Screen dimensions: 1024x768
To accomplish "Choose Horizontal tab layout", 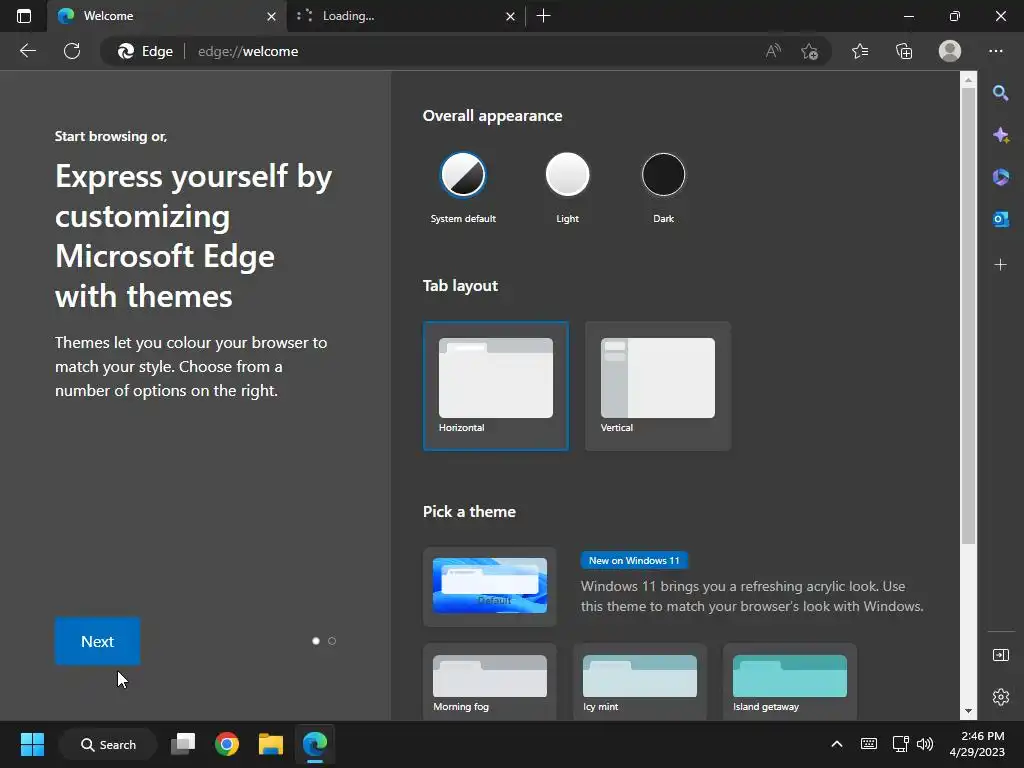I will [x=496, y=386].
